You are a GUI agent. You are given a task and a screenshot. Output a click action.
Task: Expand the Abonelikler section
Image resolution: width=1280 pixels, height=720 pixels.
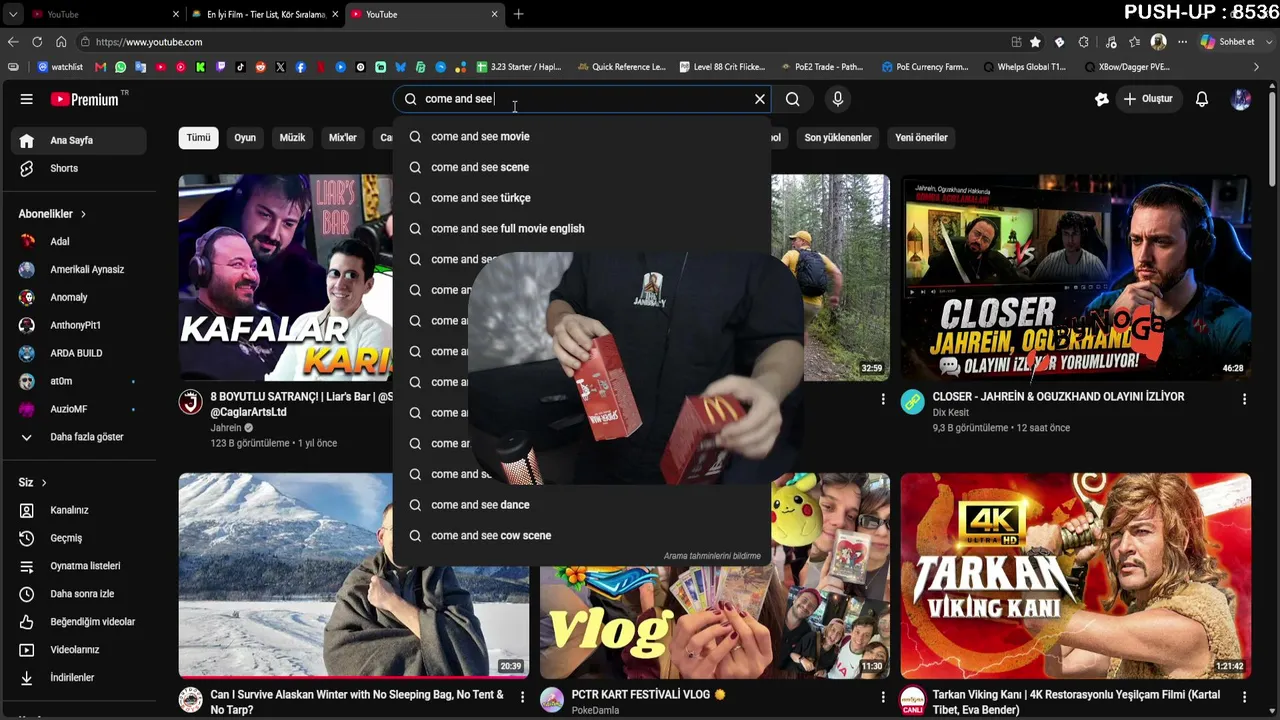[52, 214]
